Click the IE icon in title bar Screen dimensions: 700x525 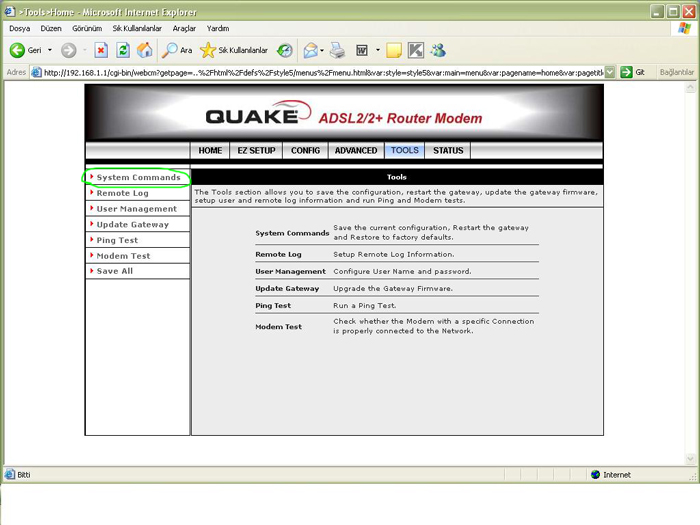tap(9, 12)
